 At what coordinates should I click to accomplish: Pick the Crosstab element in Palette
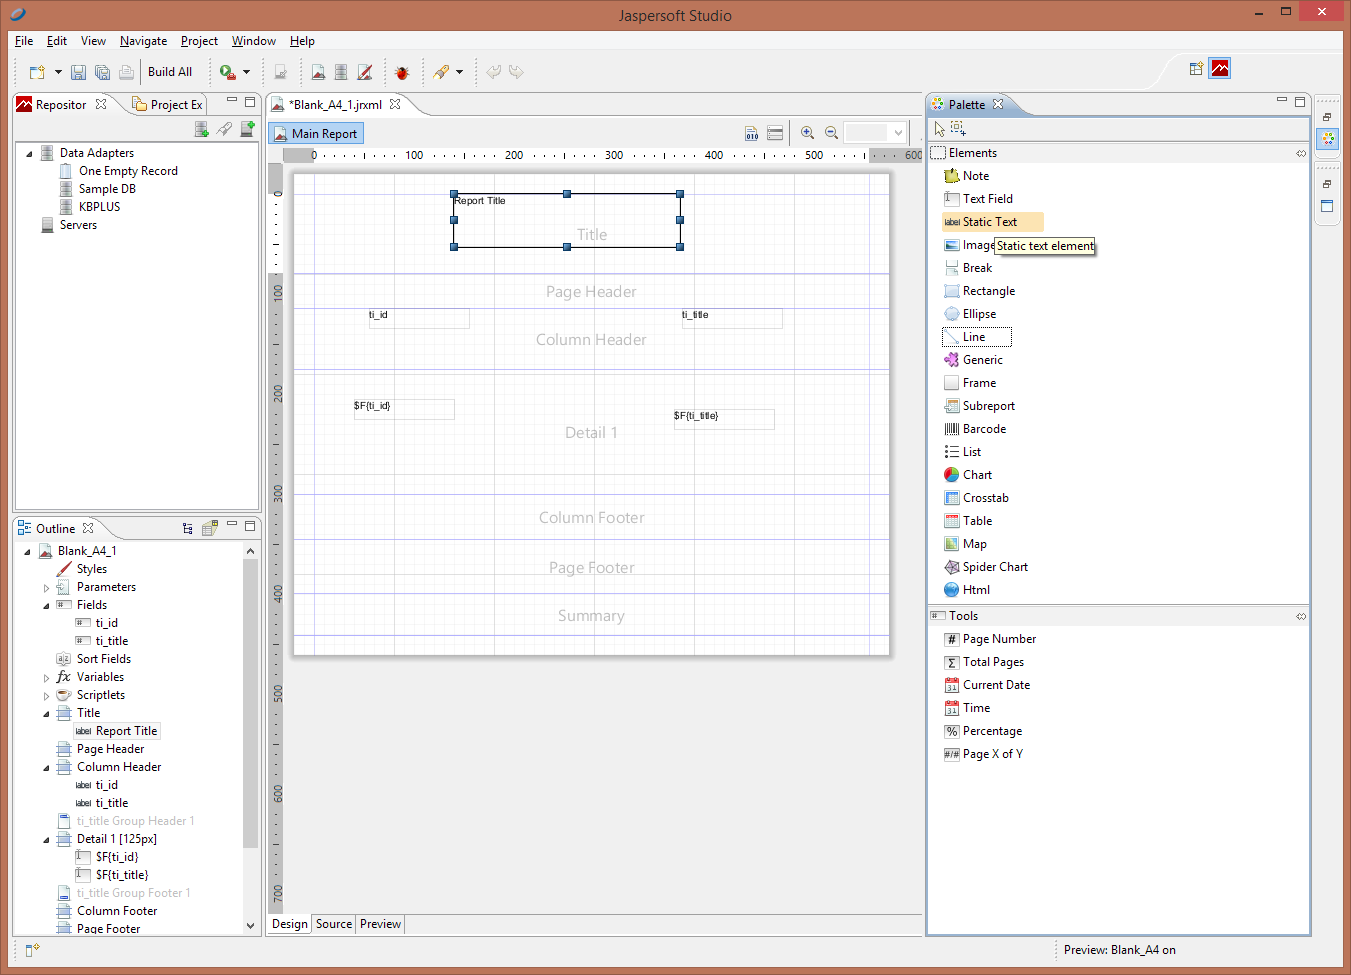(x=976, y=498)
